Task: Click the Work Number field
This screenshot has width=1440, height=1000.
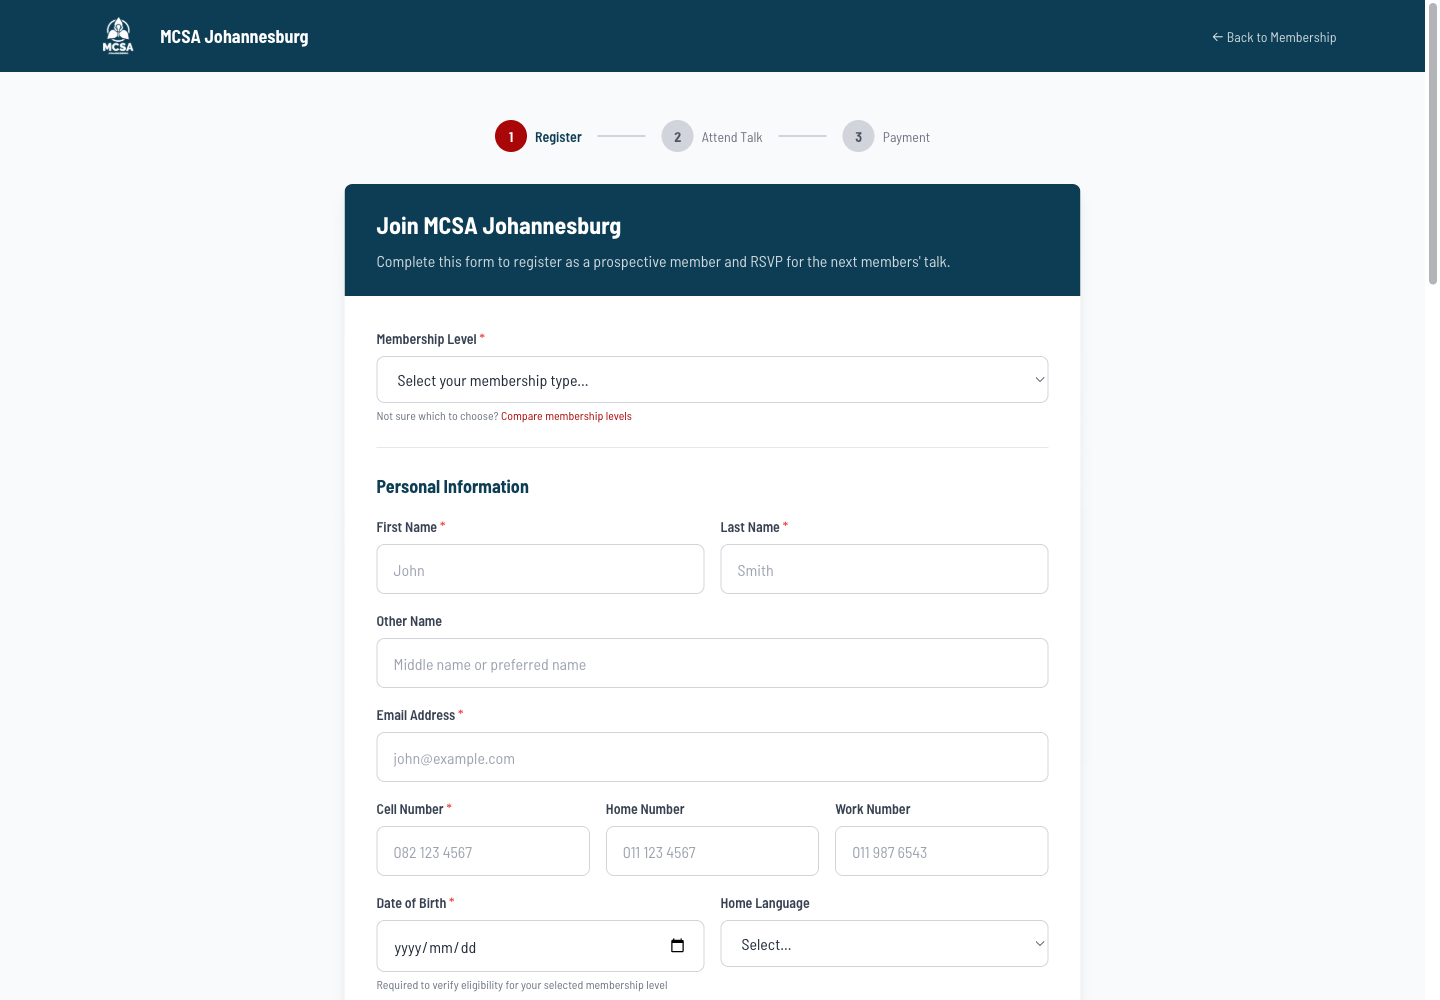Action: pyautogui.click(x=941, y=851)
